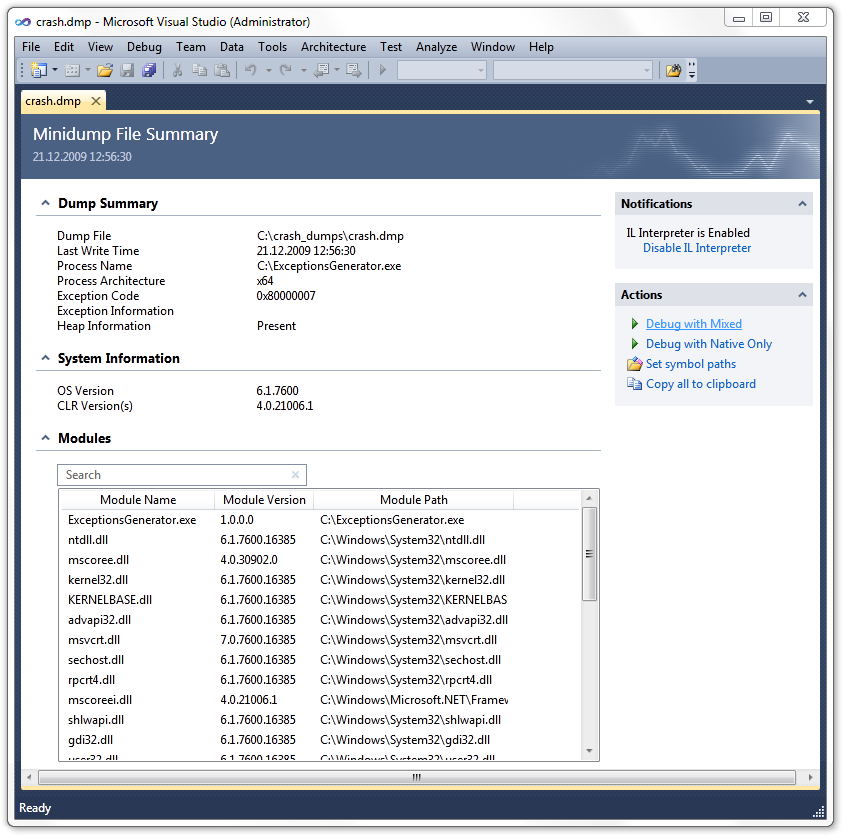
Task: Click the Redo arrow icon
Action: pyautogui.click(x=286, y=70)
